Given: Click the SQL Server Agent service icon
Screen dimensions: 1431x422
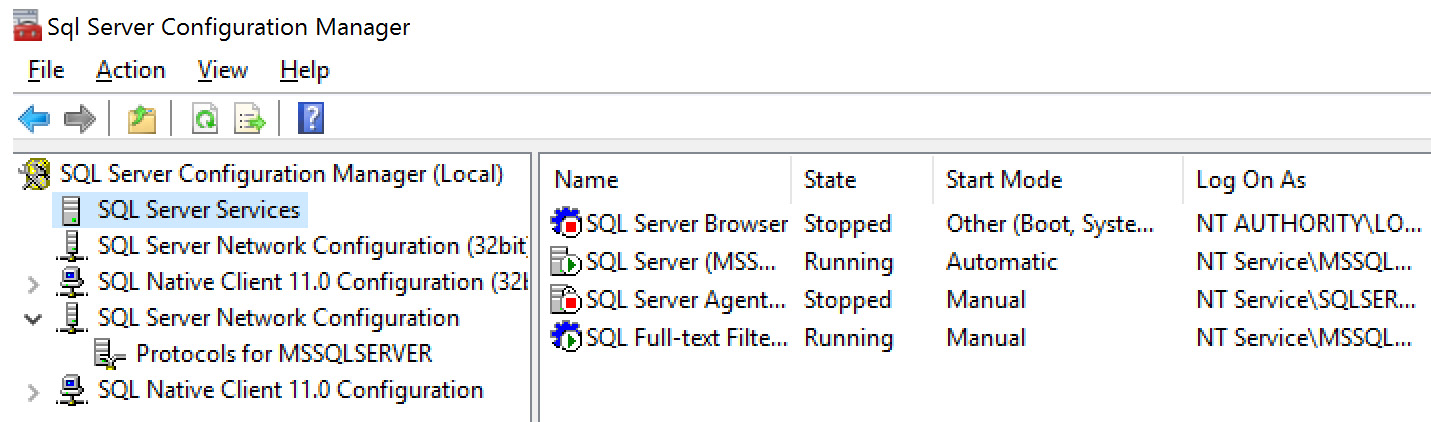Looking at the screenshot, I should click(x=566, y=299).
